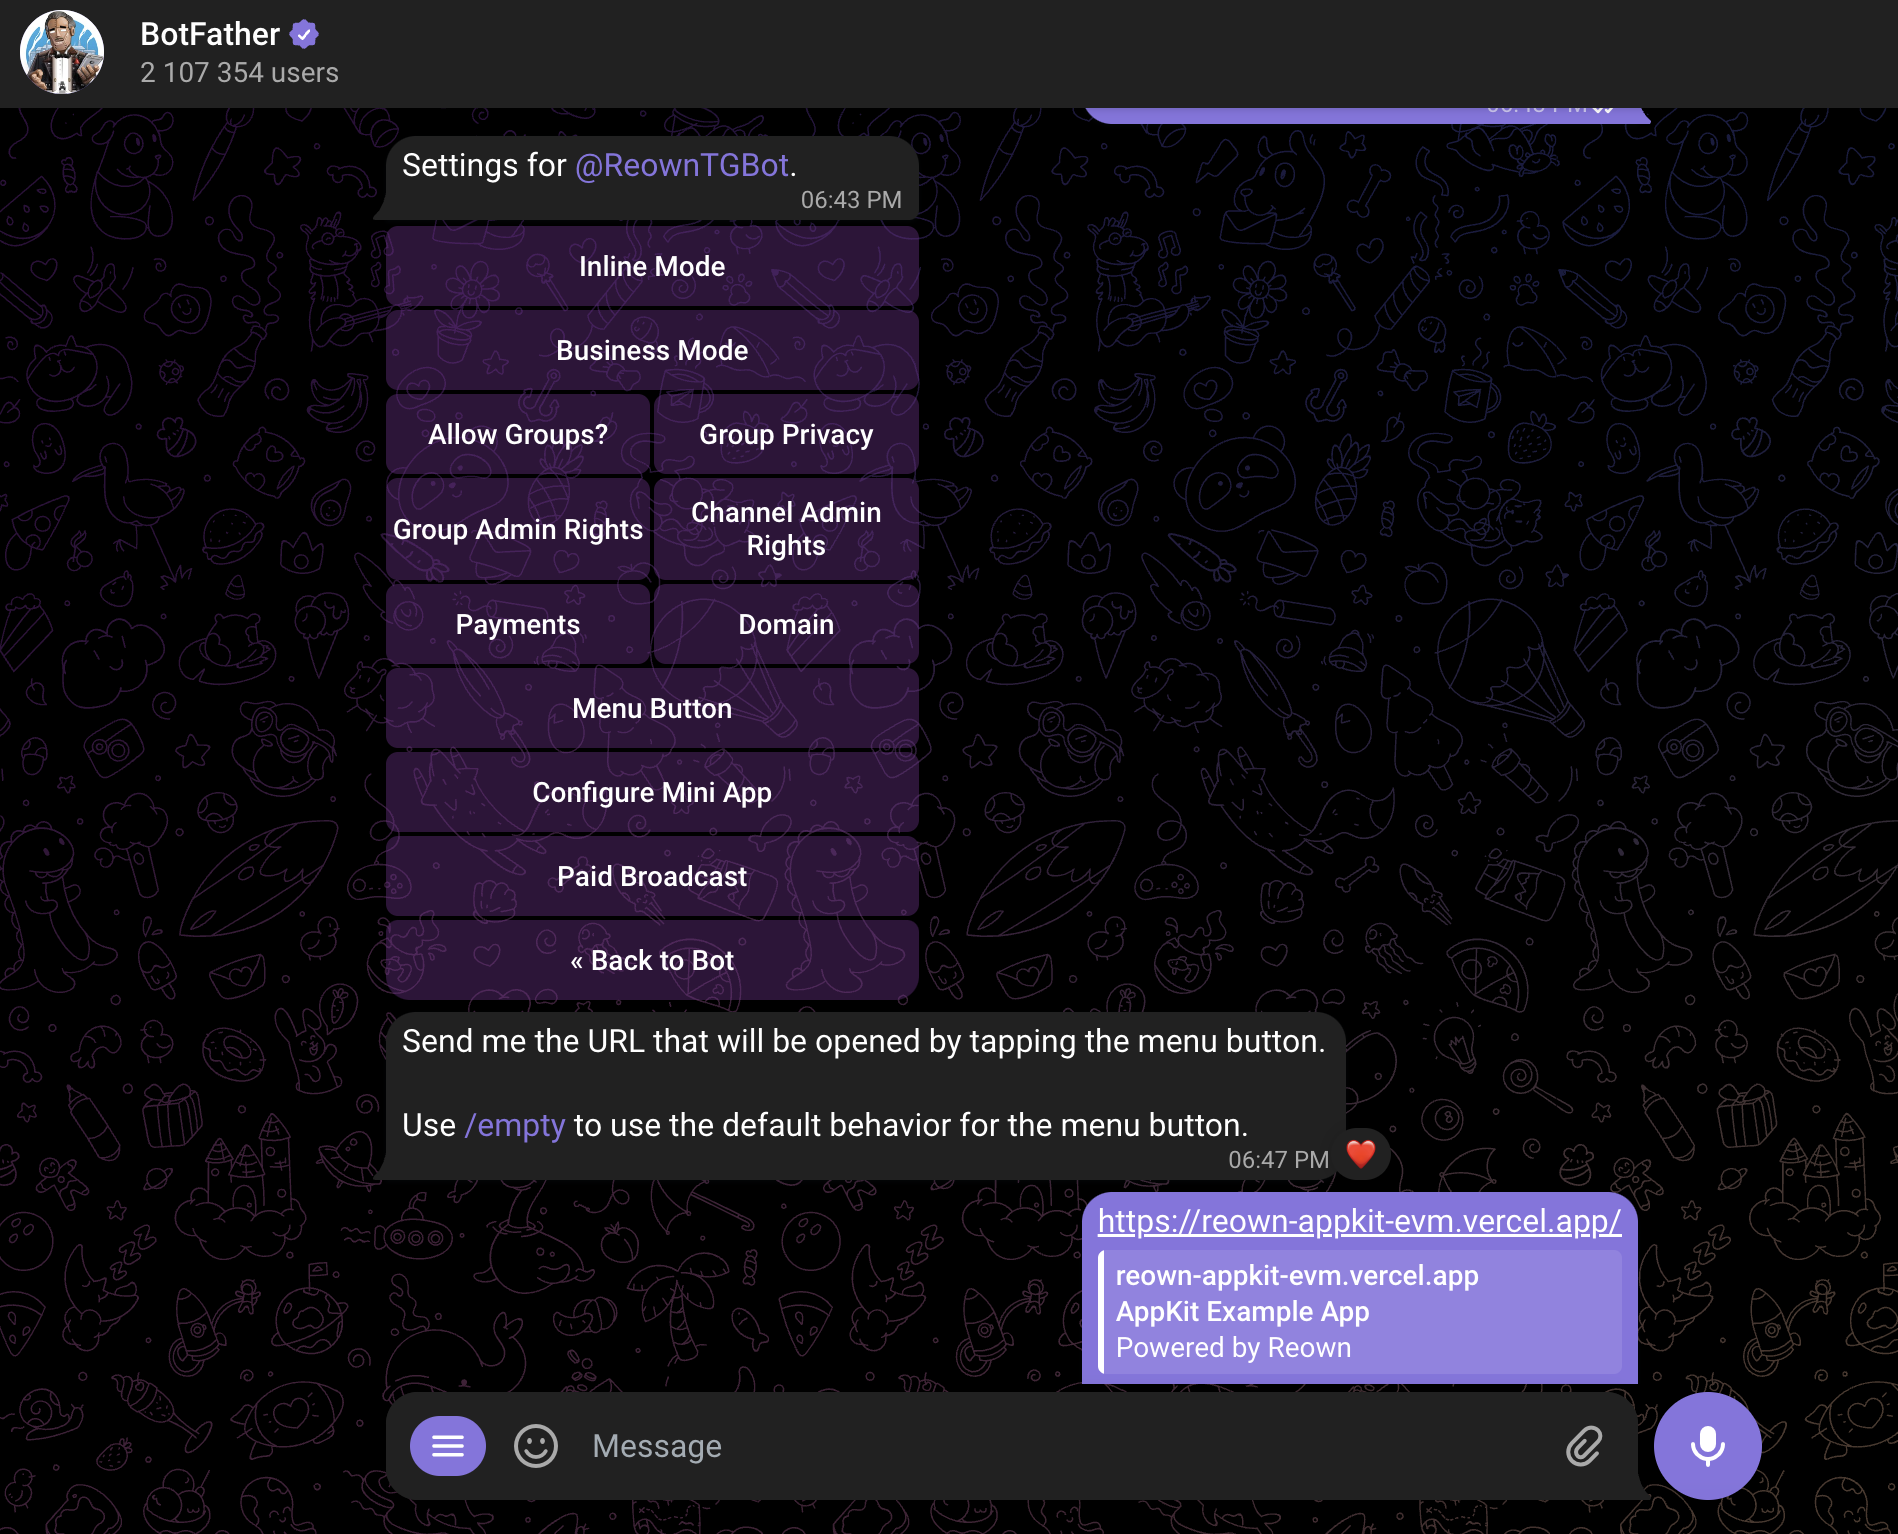Click the 06:43 PM timestamp
This screenshot has height=1534, width=1898.
(851, 200)
